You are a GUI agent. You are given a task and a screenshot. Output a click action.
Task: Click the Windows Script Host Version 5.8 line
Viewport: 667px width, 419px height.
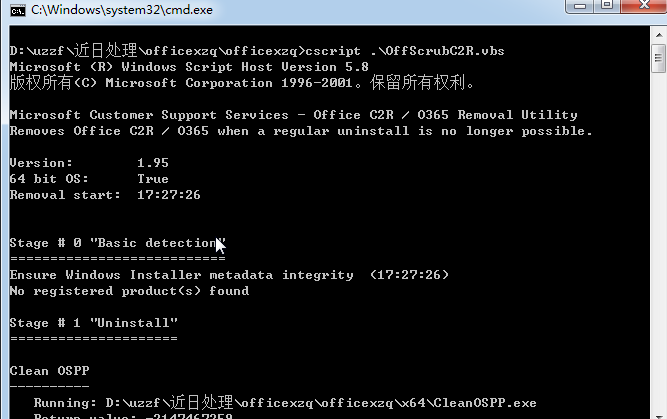(189, 67)
